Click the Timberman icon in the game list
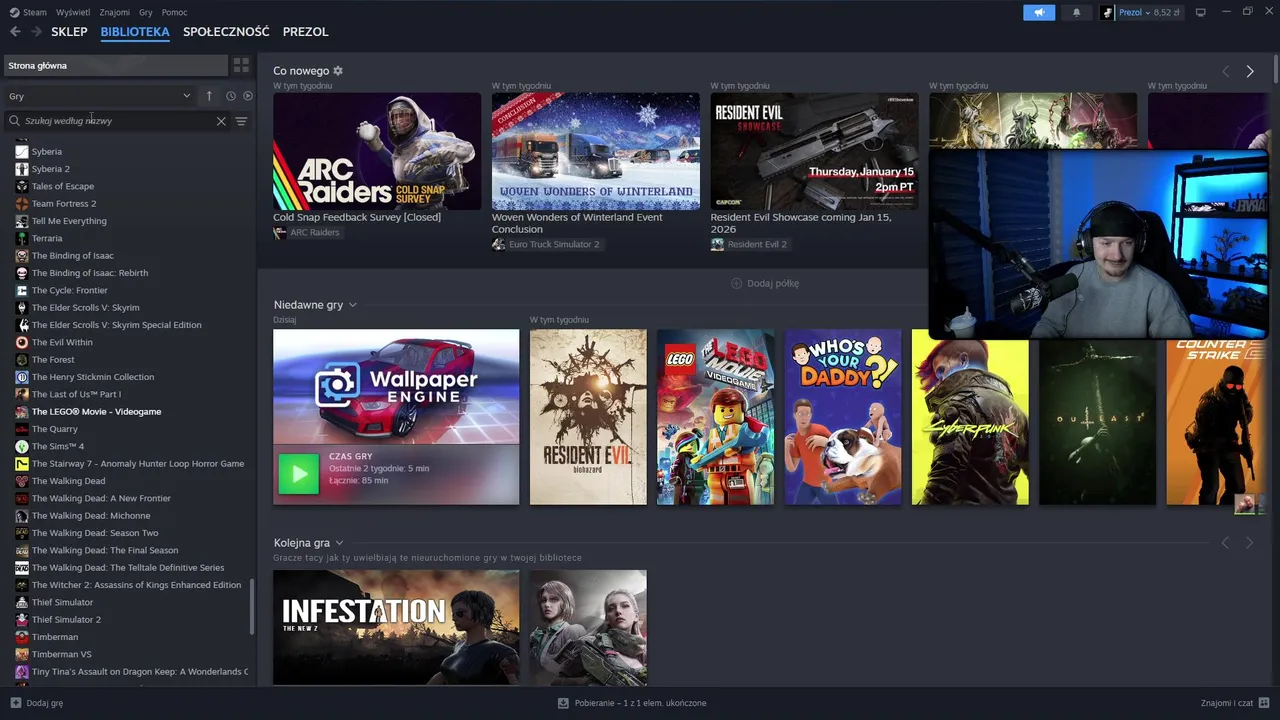The width and height of the screenshot is (1280, 720). [x=22, y=637]
